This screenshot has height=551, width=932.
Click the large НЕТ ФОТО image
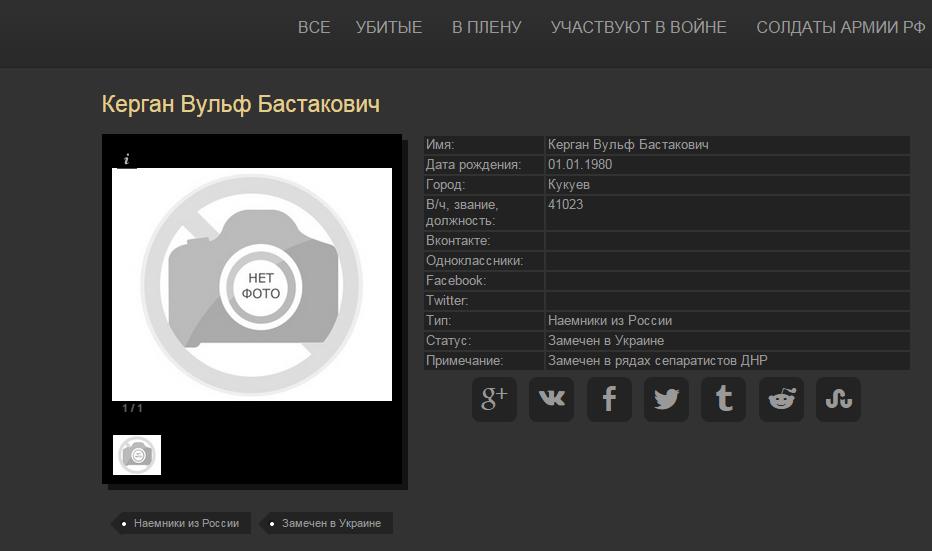click(252, 284)
